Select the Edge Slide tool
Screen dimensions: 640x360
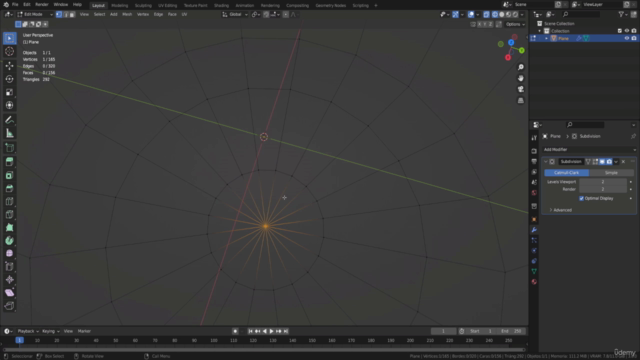click(x=9, y=267)
